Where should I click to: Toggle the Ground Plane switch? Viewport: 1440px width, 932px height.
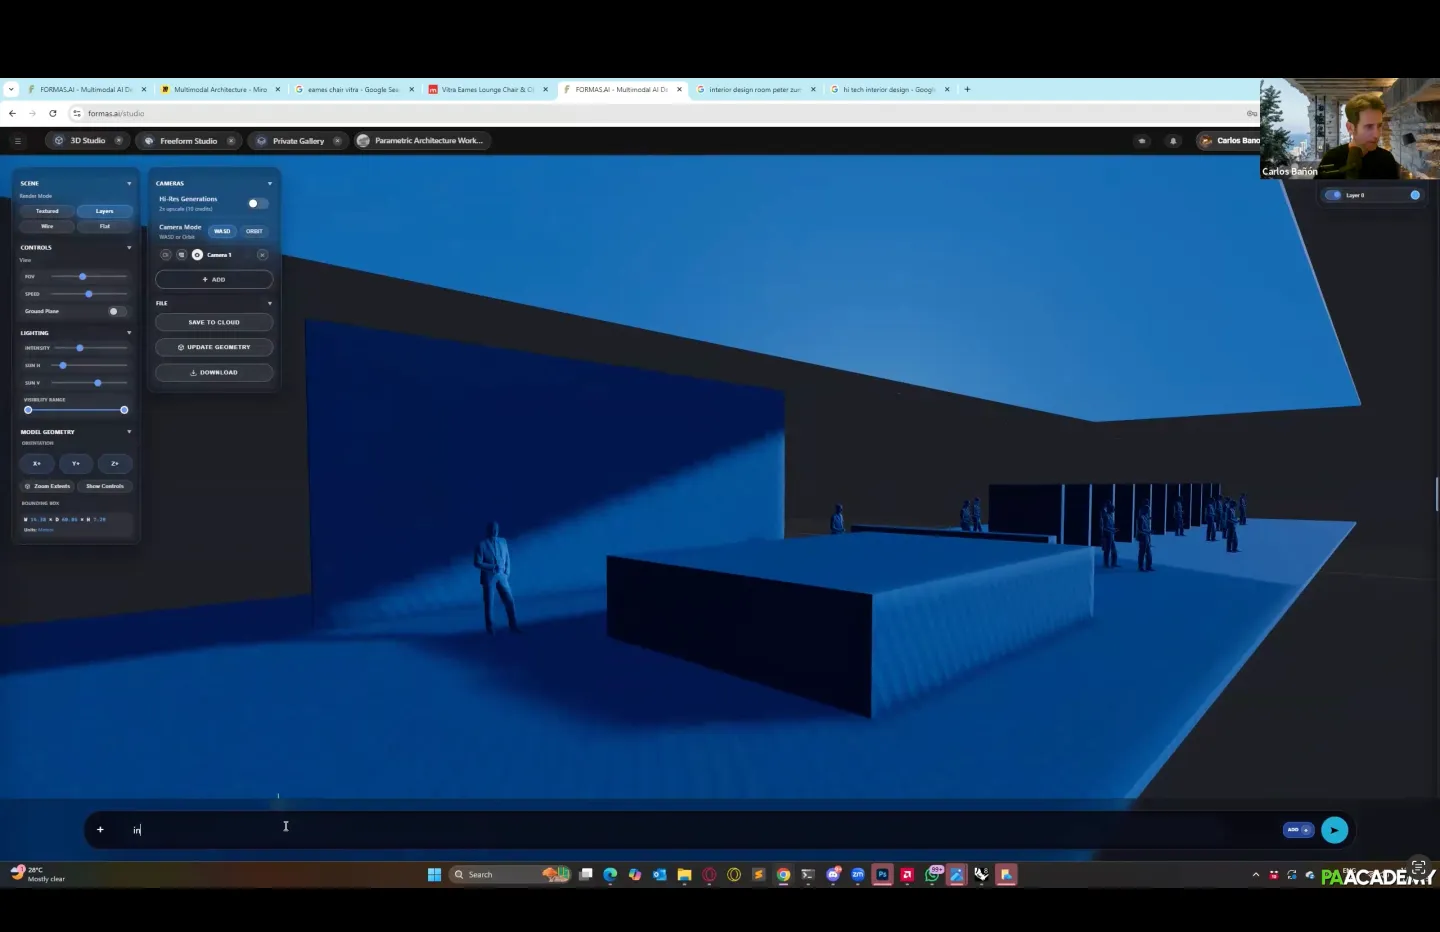pyautogui.click(x=116, y=311)
